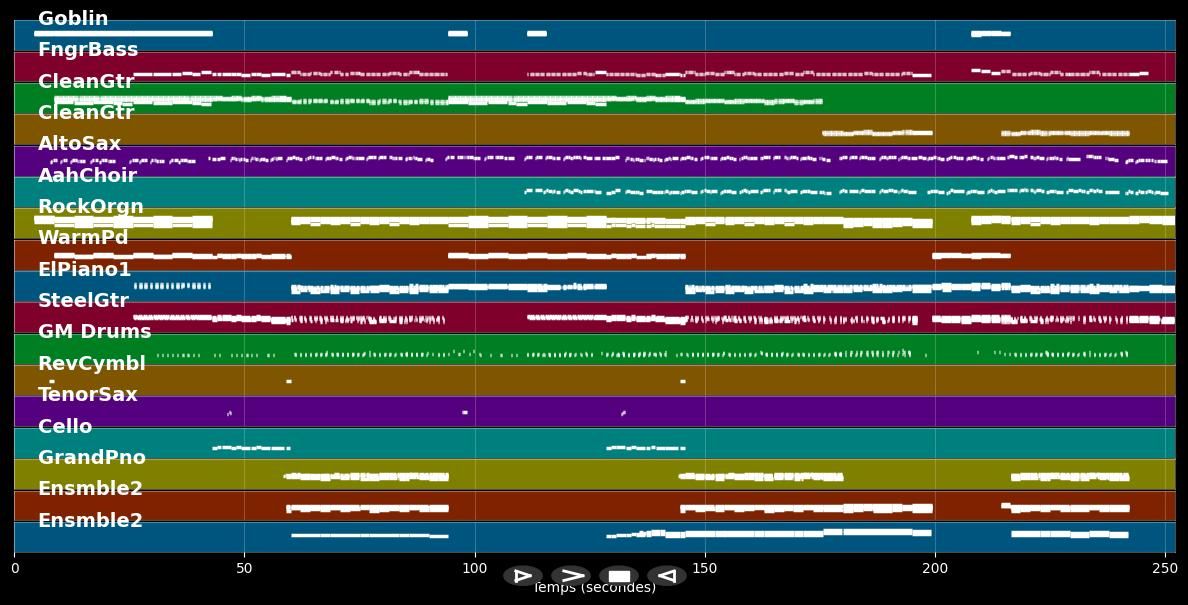Click the 100-second mark on the timeline
This screenshot has height=605, width=1188.
(x=474, y=567)
